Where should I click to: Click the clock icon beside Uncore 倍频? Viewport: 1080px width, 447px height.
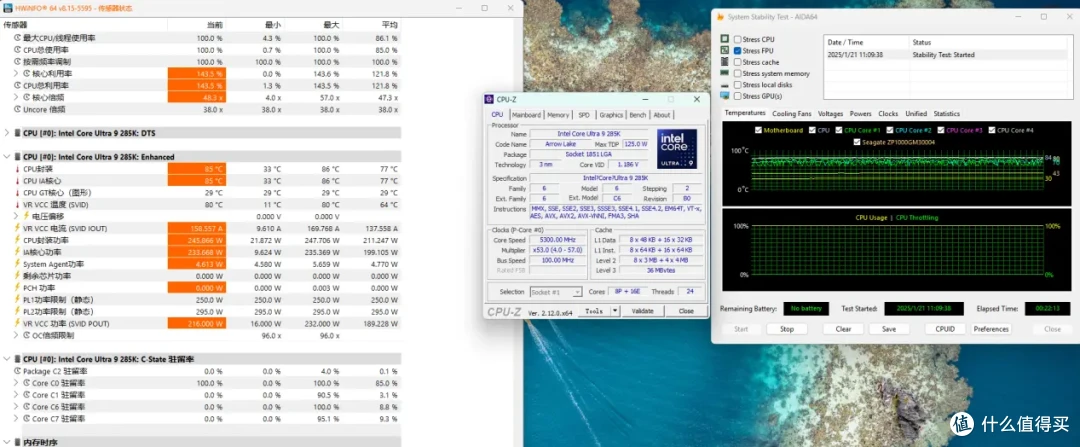pyautogui.click(x=18, y=109)
